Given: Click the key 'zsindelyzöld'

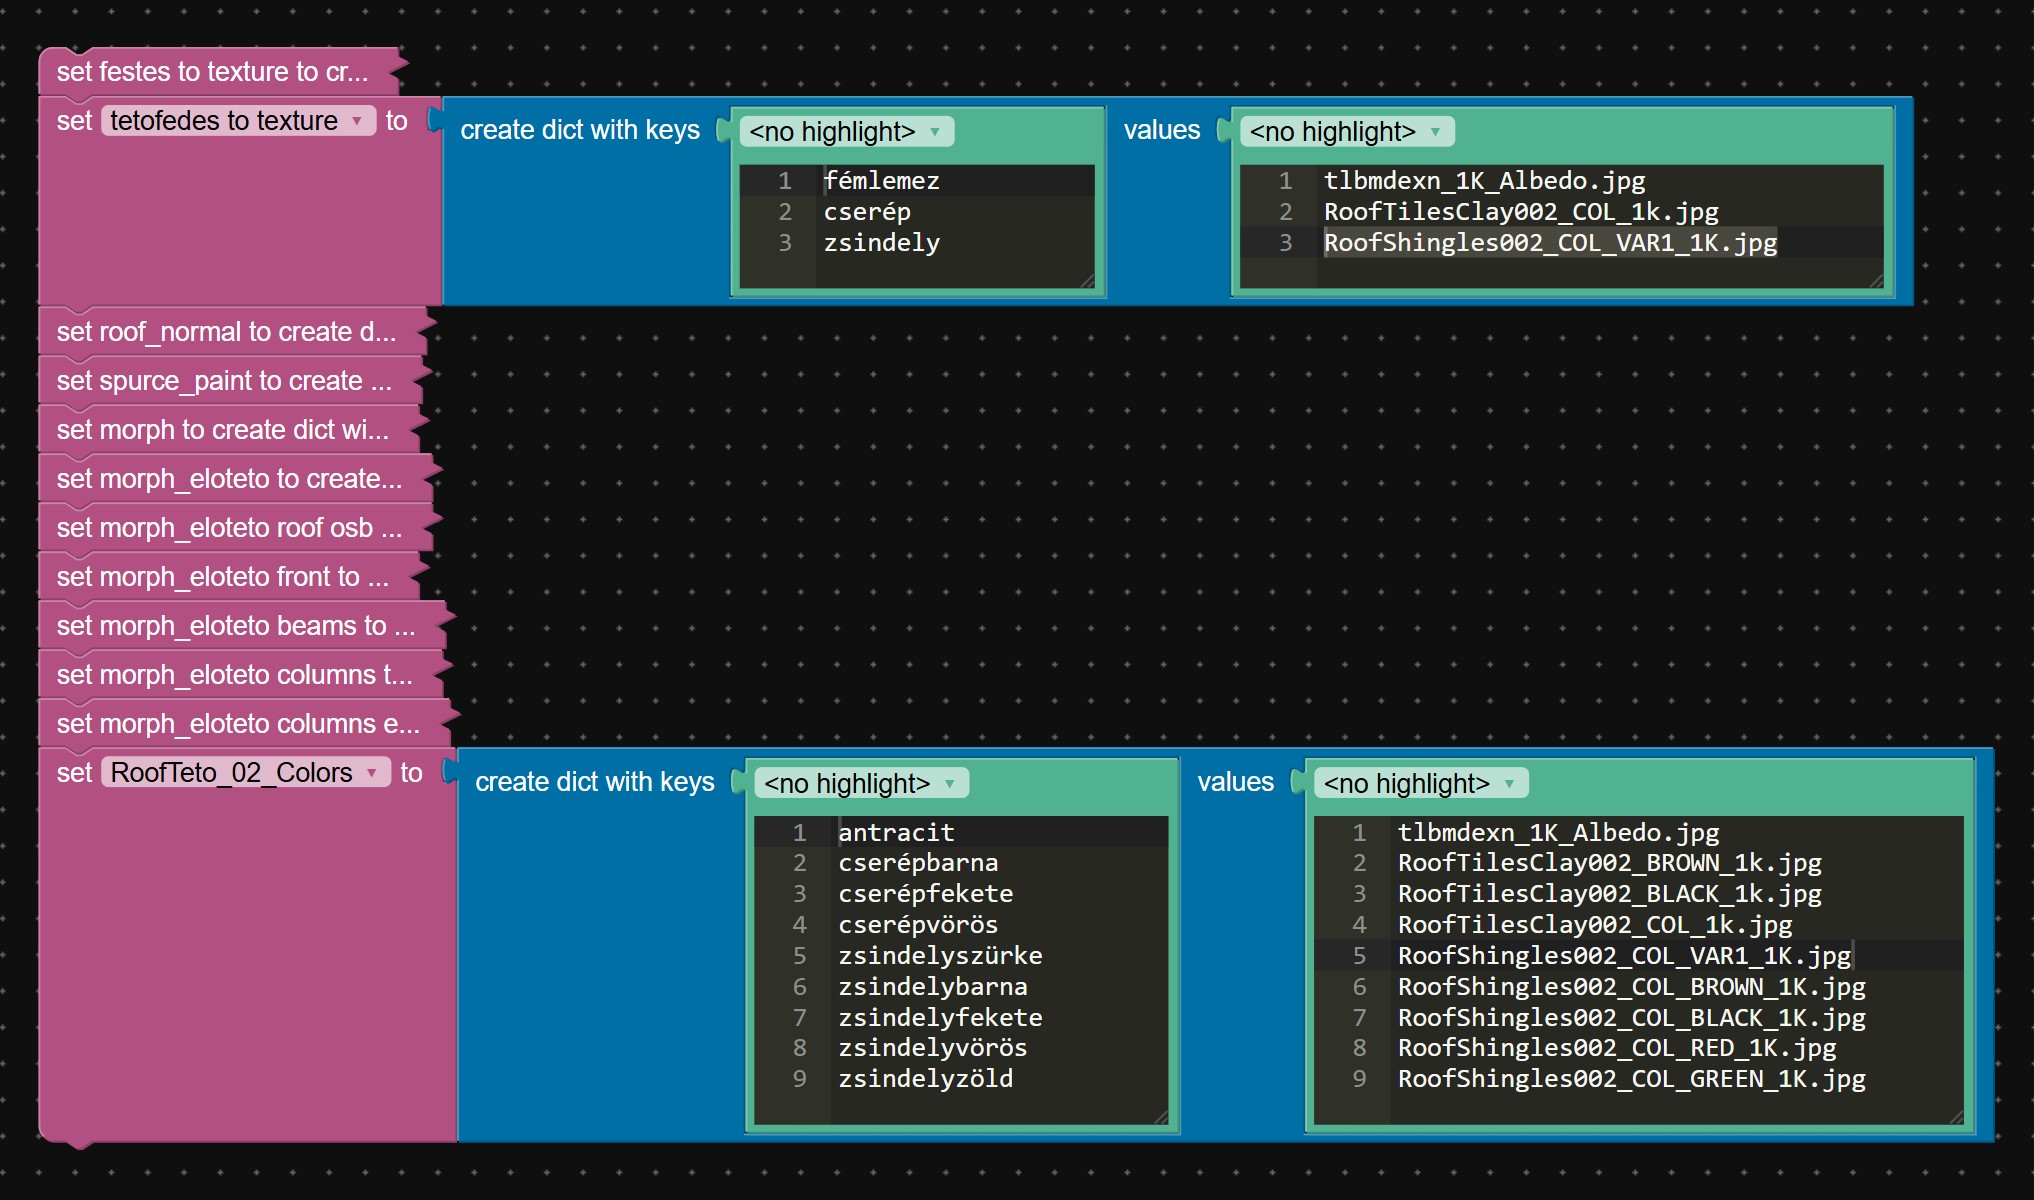Looking at the screenshot, I should coord(925,1079).
